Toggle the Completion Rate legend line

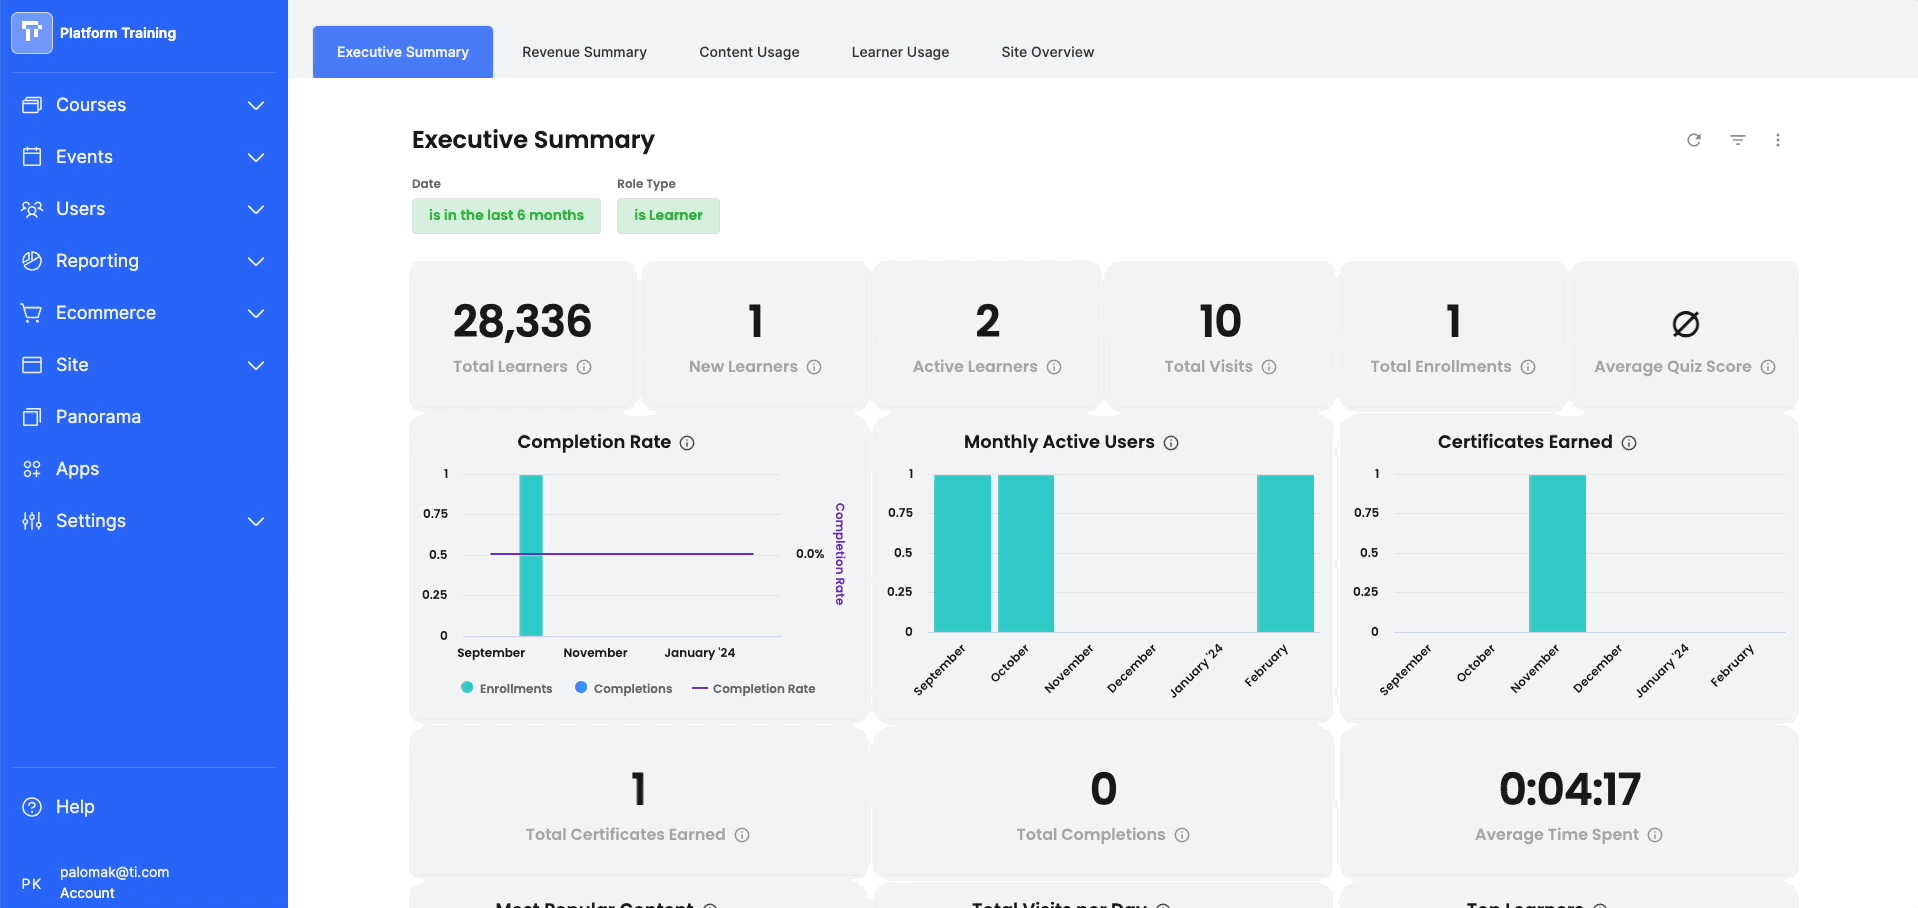[753, 688]
